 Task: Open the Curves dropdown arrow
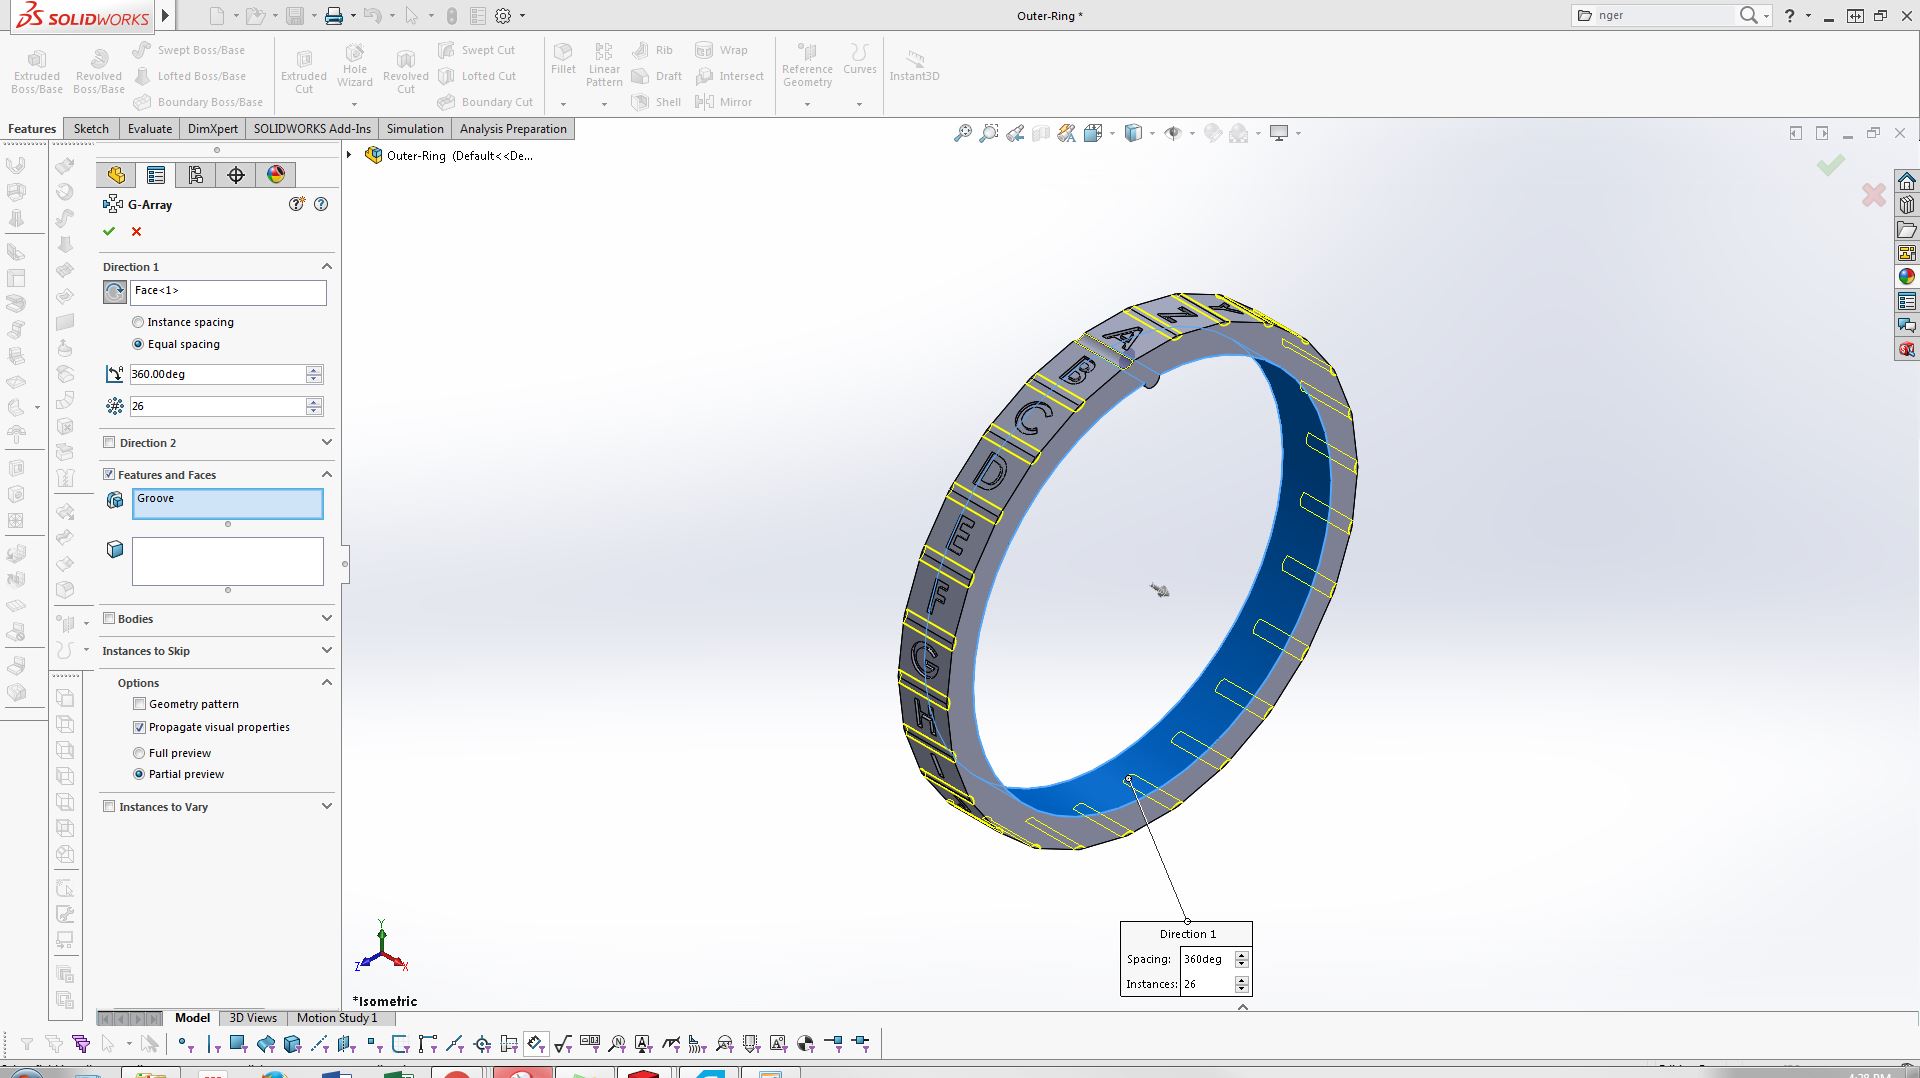pyautogui.click(x=859, y=104)
